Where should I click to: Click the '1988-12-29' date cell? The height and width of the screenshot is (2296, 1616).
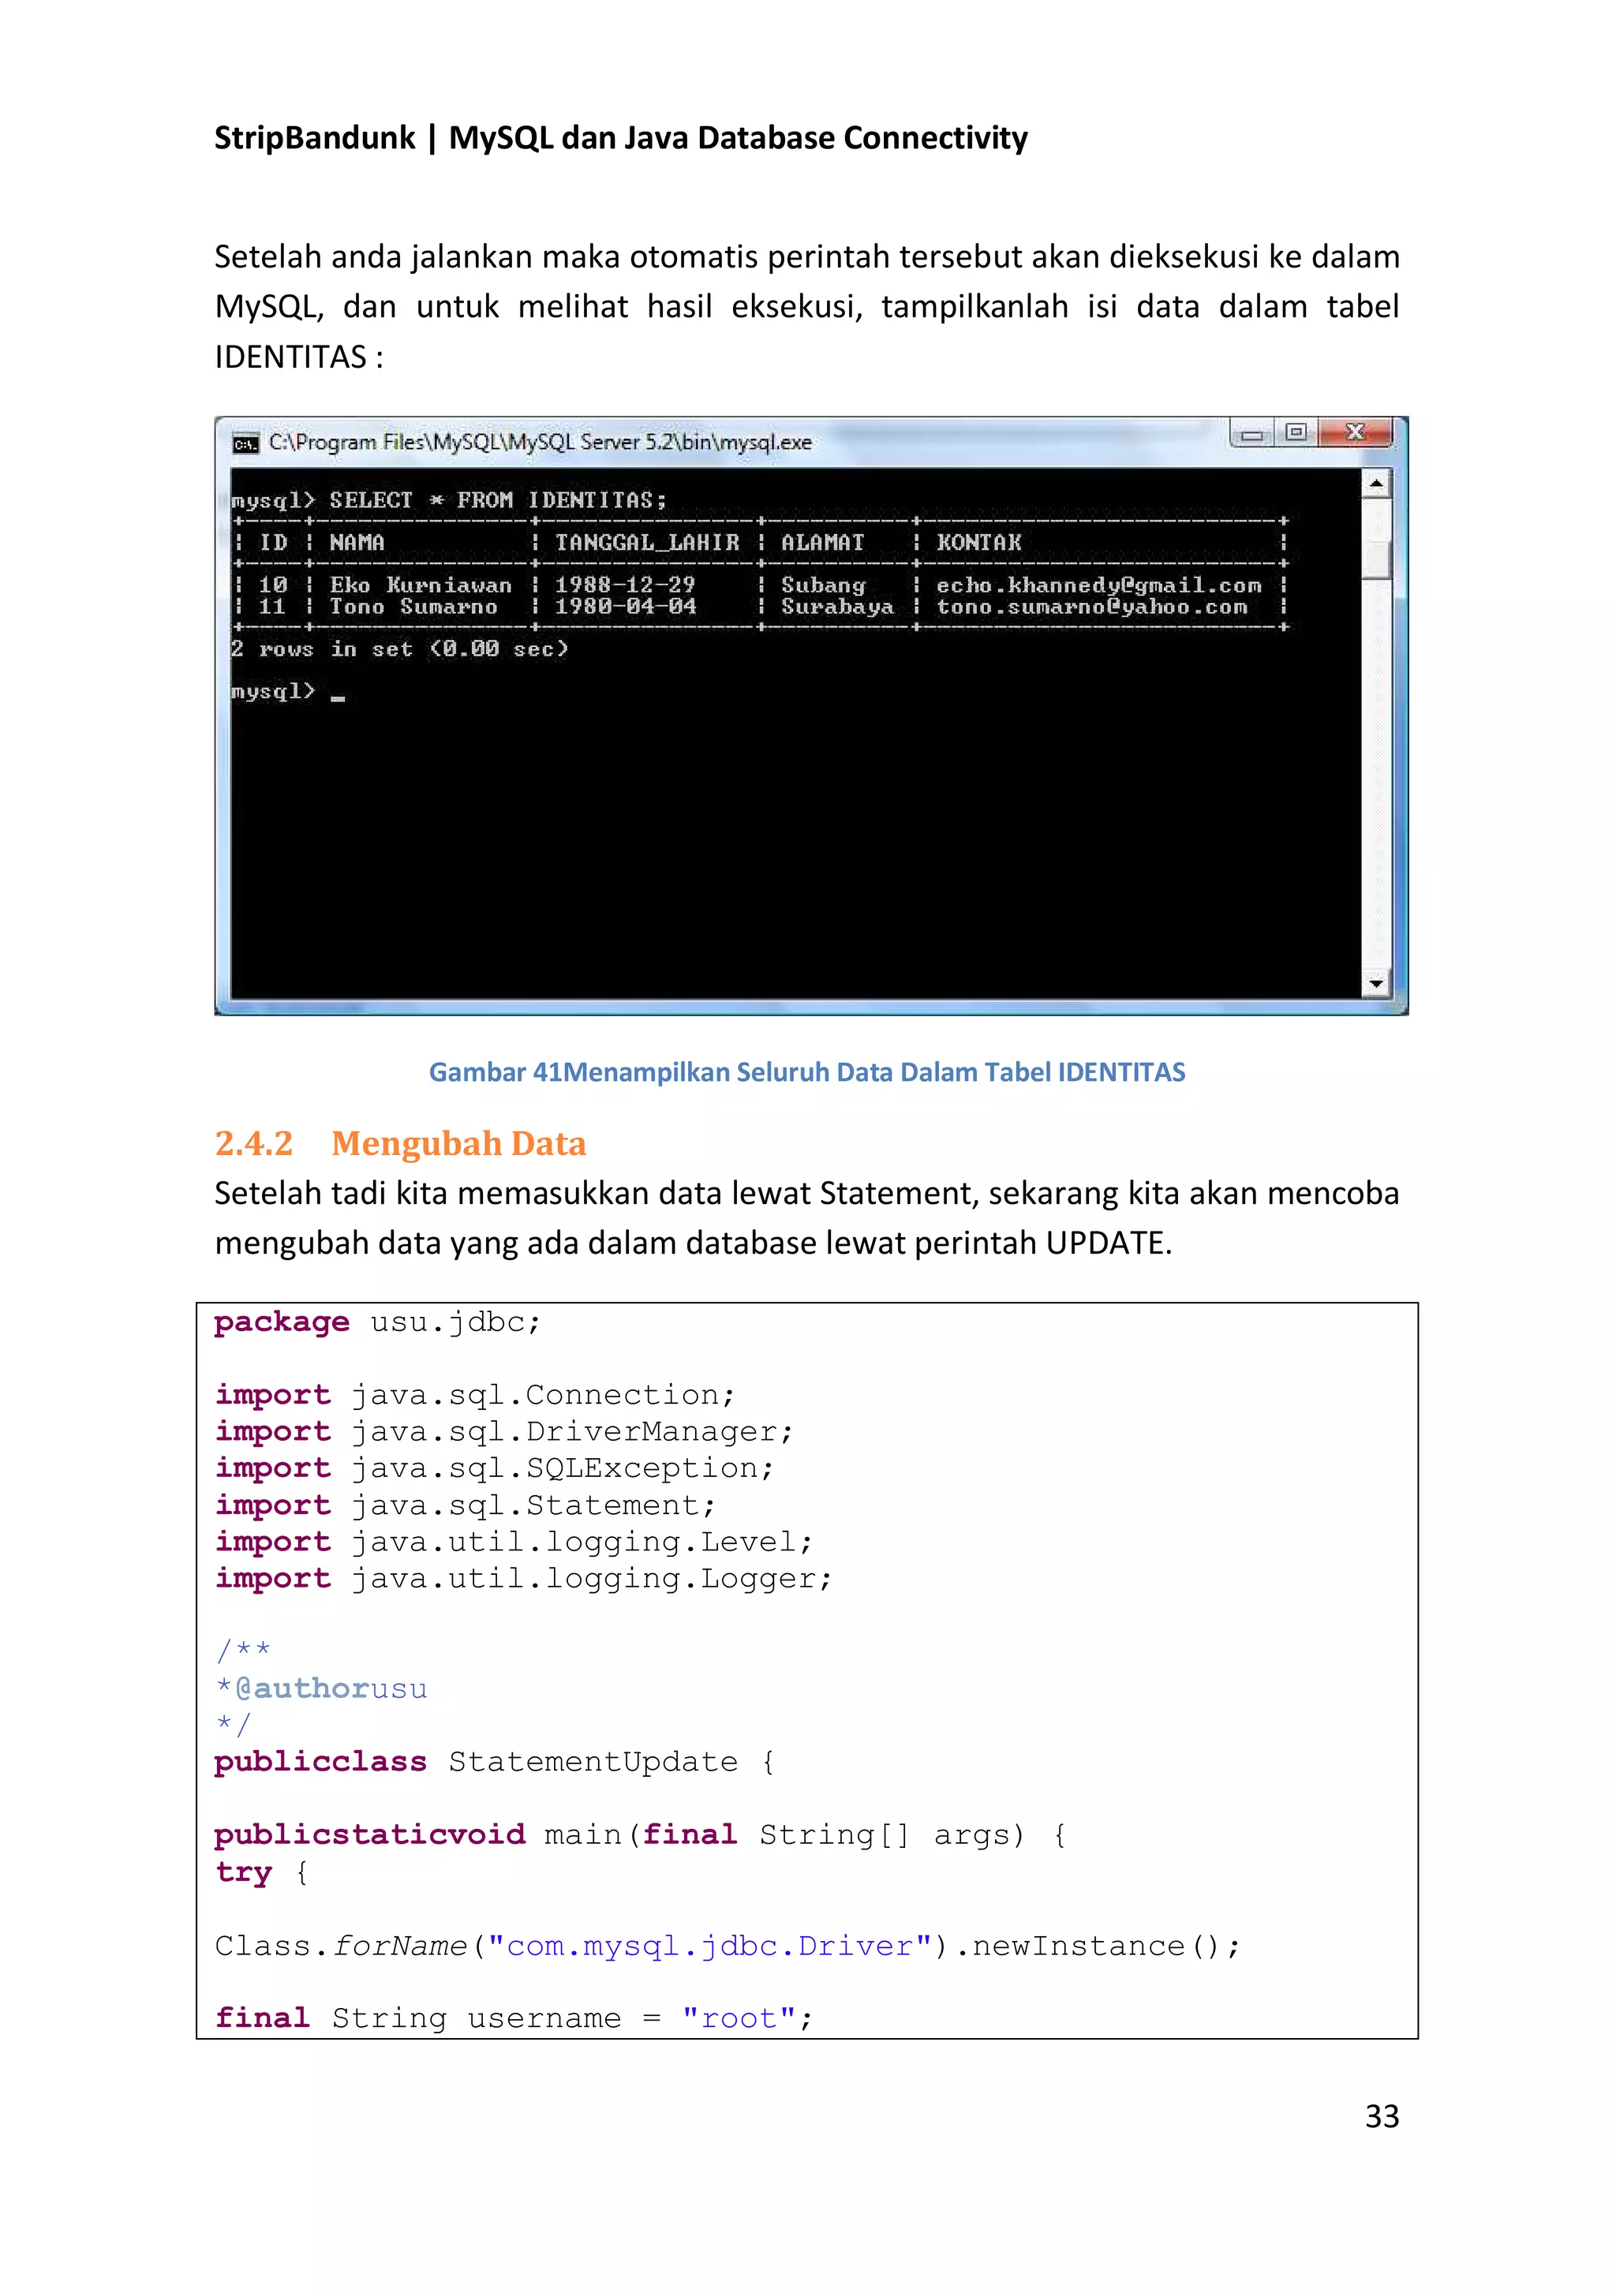click(625, 585)
